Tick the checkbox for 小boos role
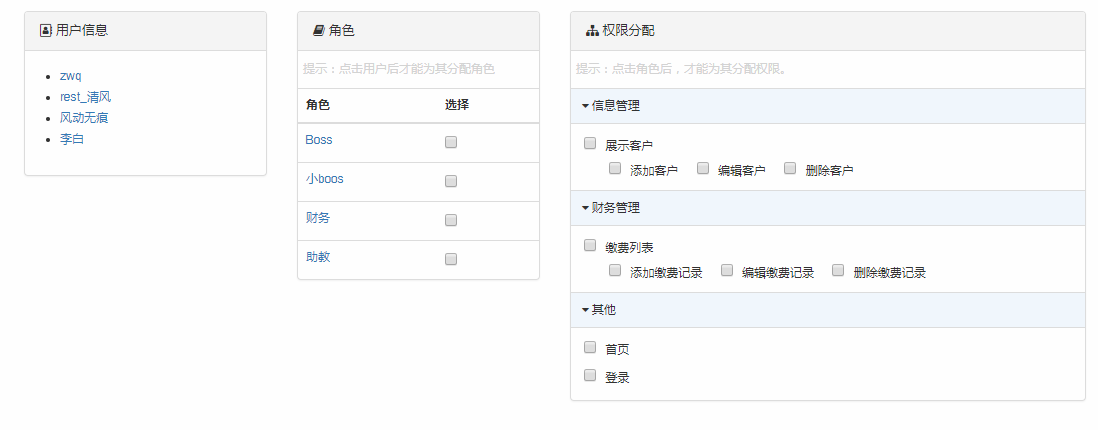The image size is (1098, 430). click(x=451, y=181)
